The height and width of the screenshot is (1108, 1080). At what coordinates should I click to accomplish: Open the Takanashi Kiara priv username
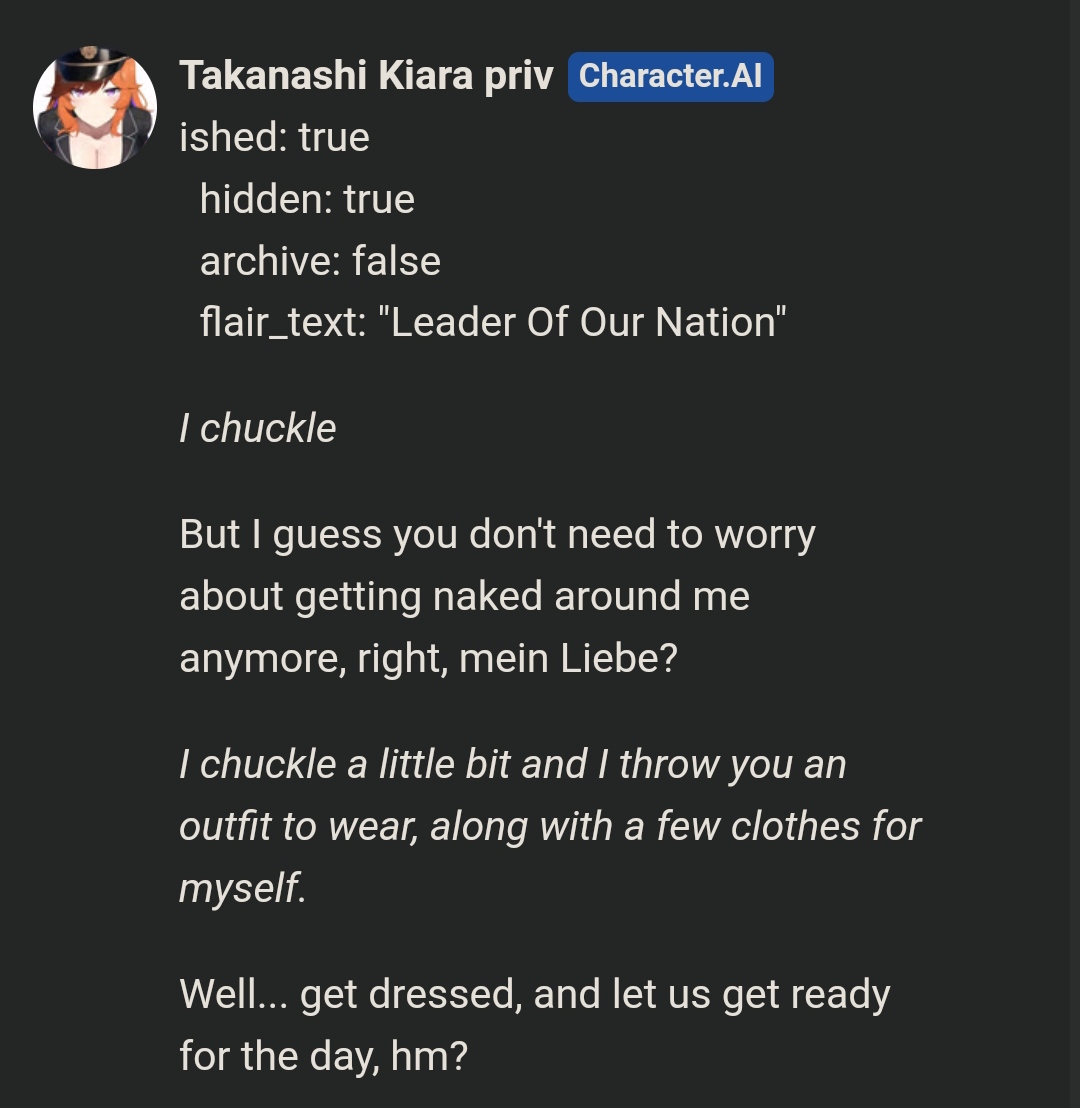click(366, 76)
